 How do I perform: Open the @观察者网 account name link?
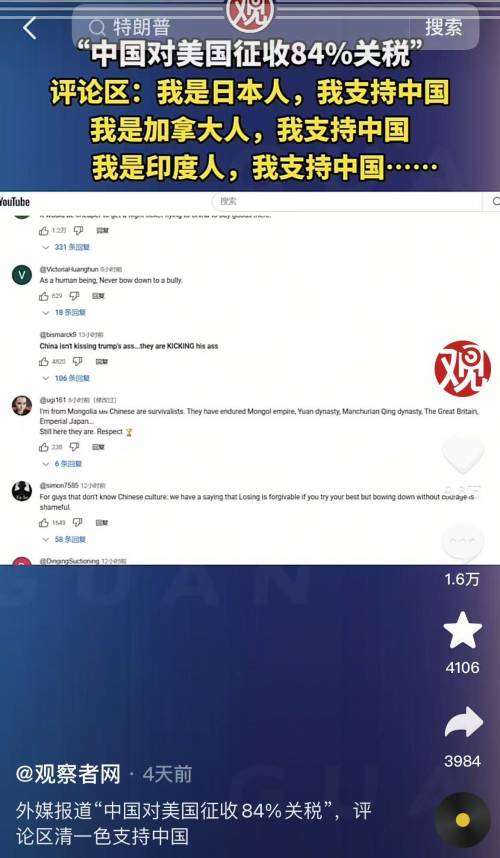tap(68, 774)
